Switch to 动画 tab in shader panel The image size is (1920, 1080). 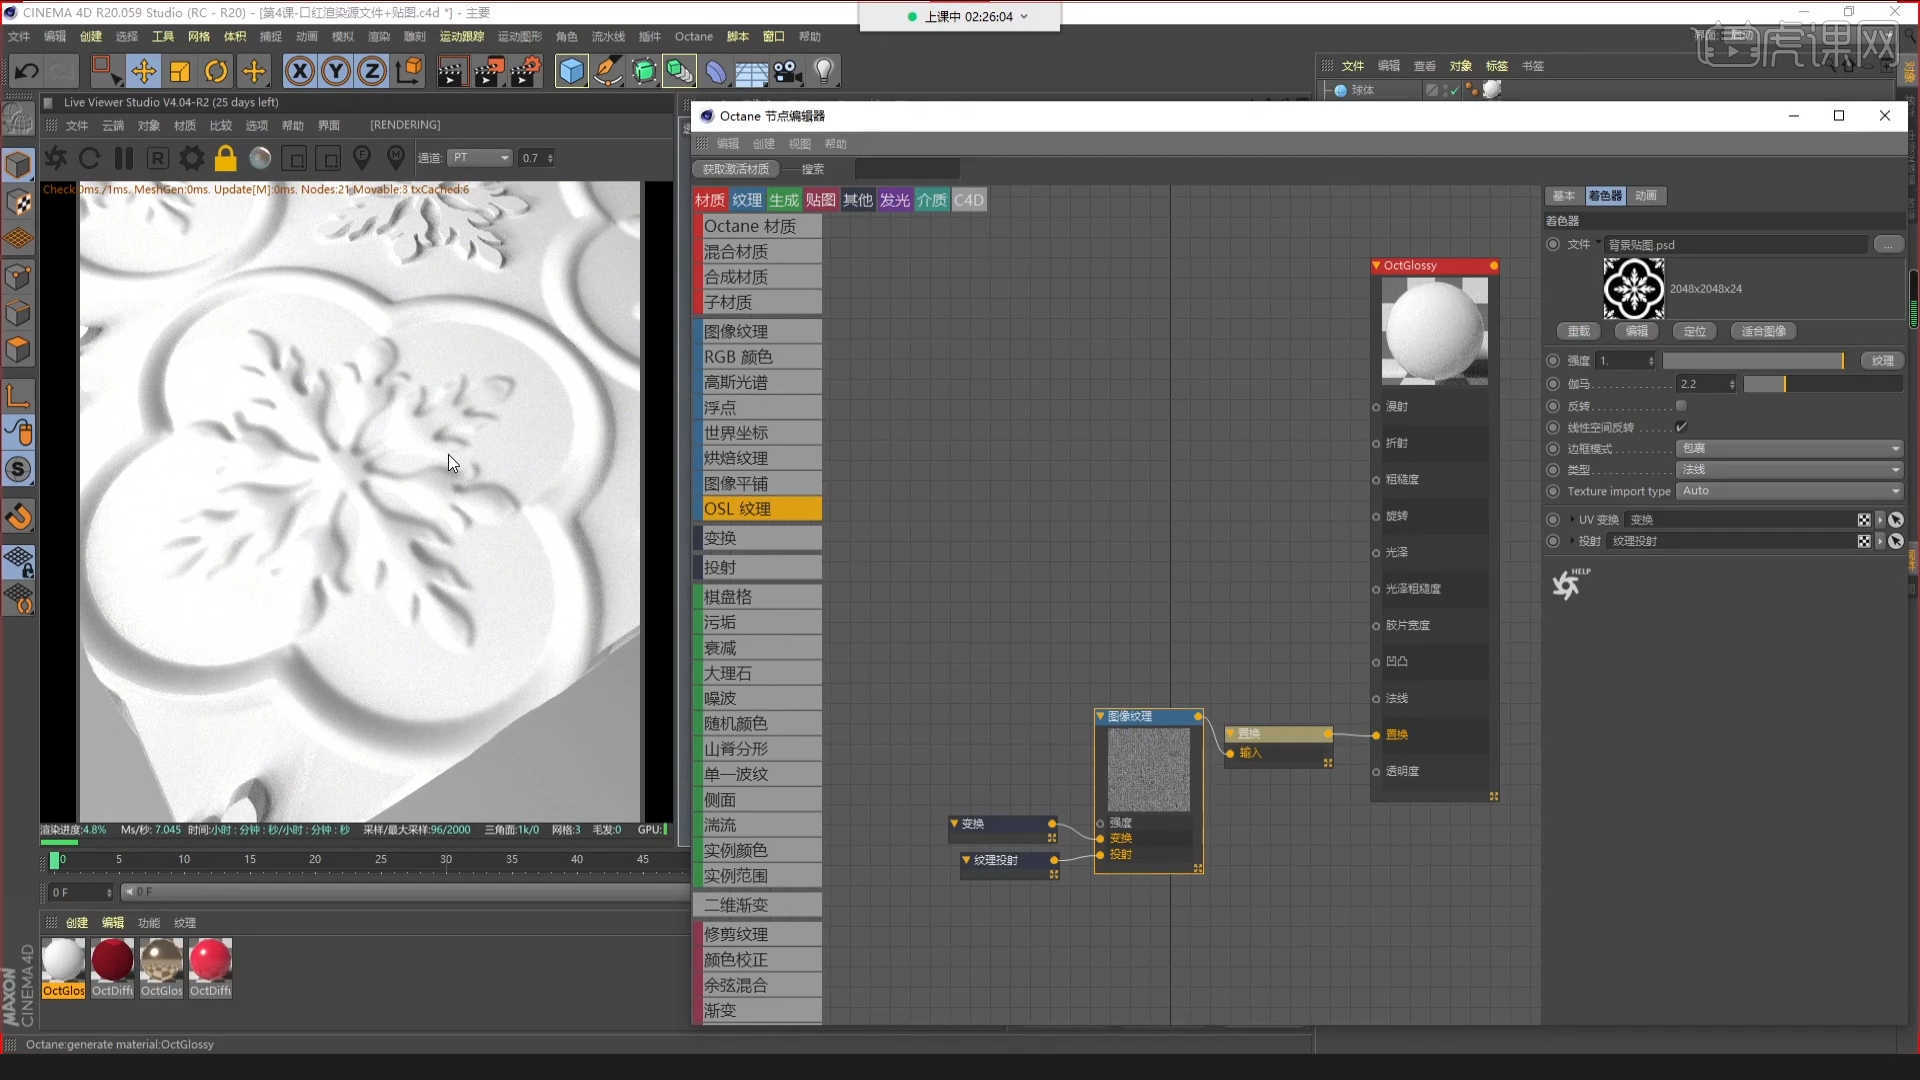pyautogui.click(x=1646, y=196)
